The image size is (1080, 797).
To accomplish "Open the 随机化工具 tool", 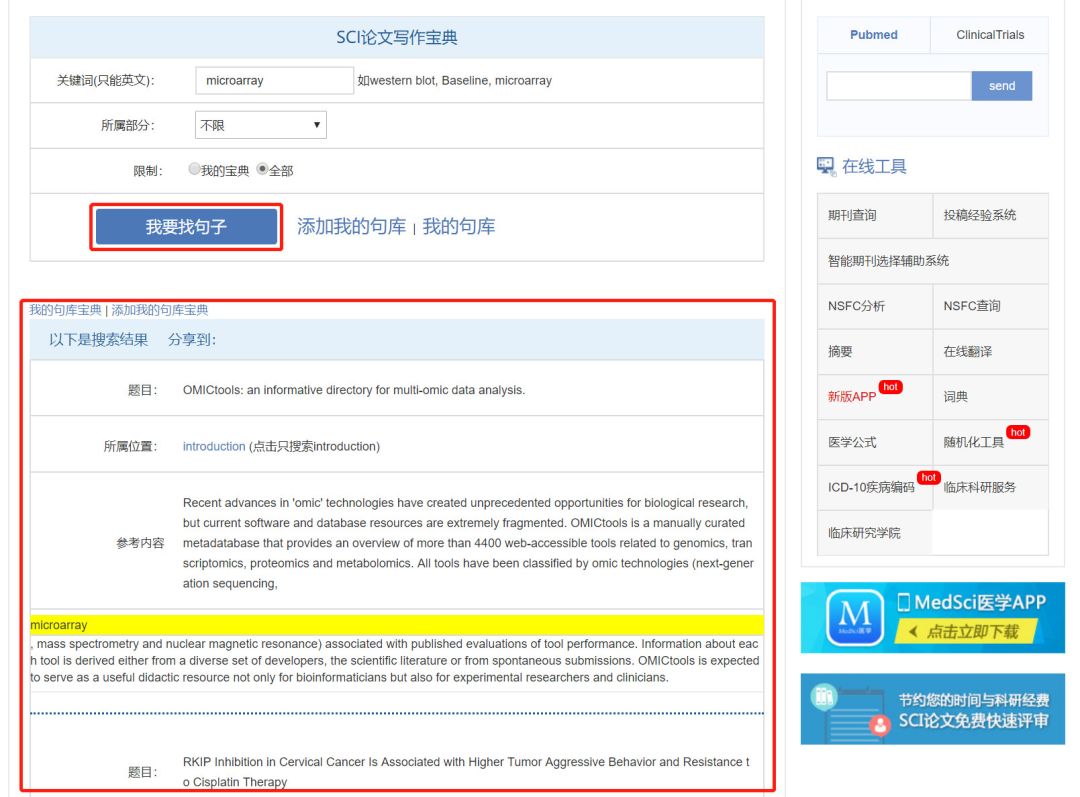I will [x=974, y=442].
